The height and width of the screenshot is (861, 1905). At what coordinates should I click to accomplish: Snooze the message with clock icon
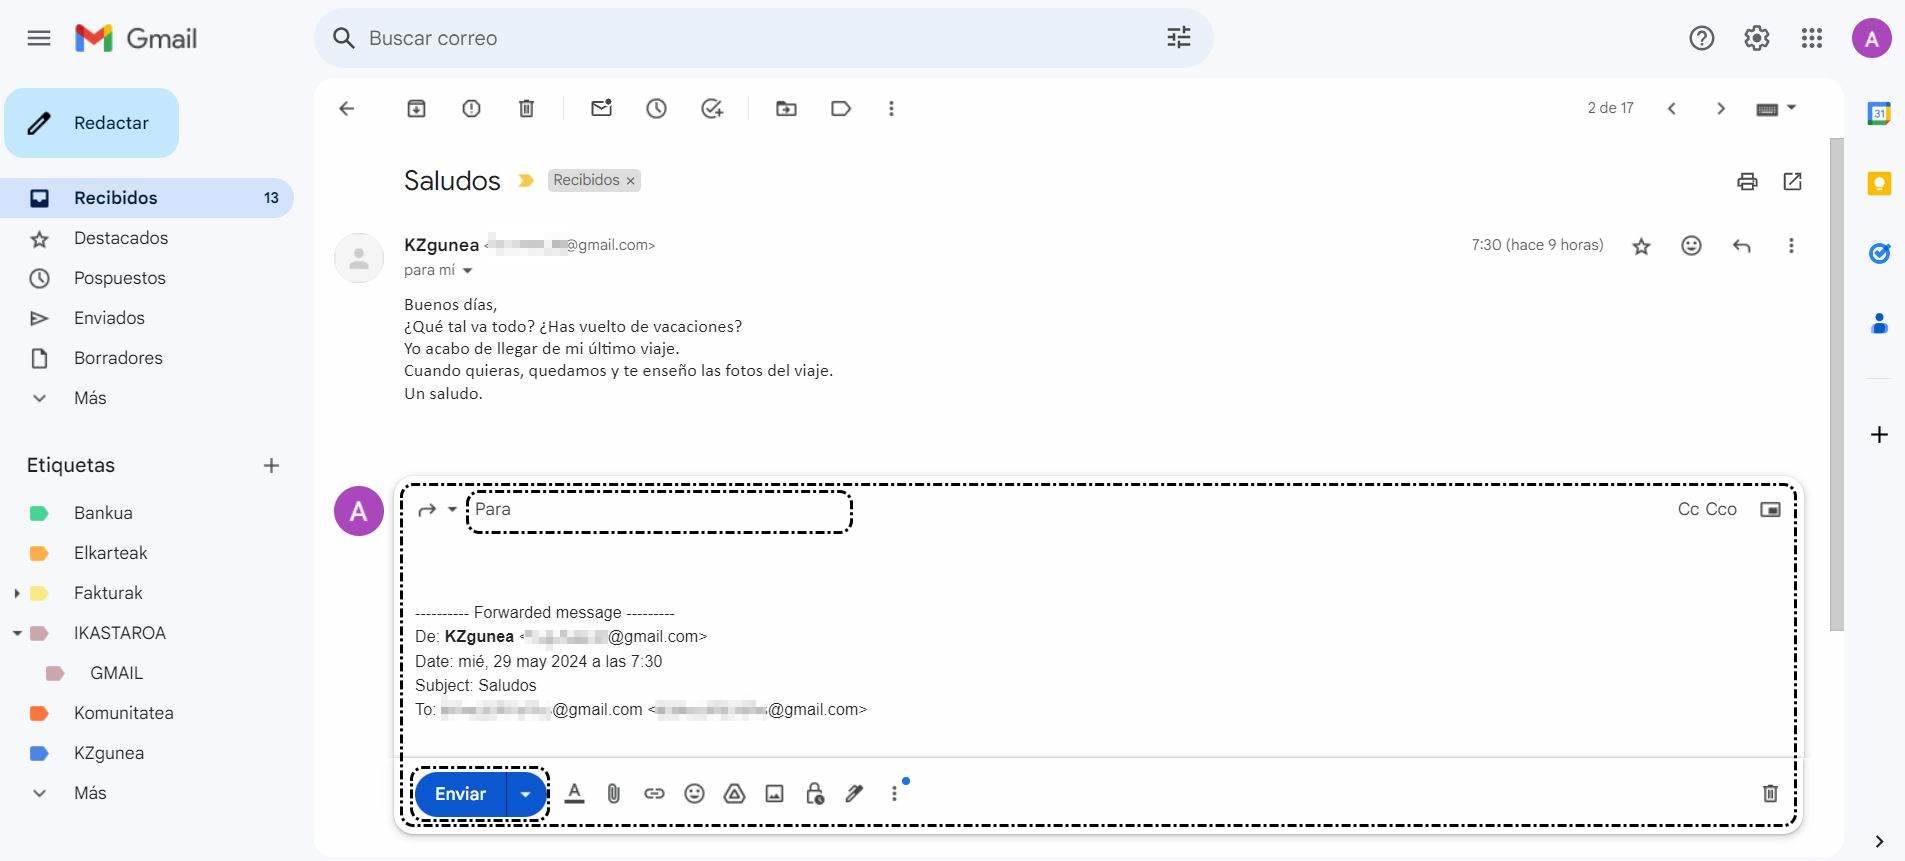(656, 108)
